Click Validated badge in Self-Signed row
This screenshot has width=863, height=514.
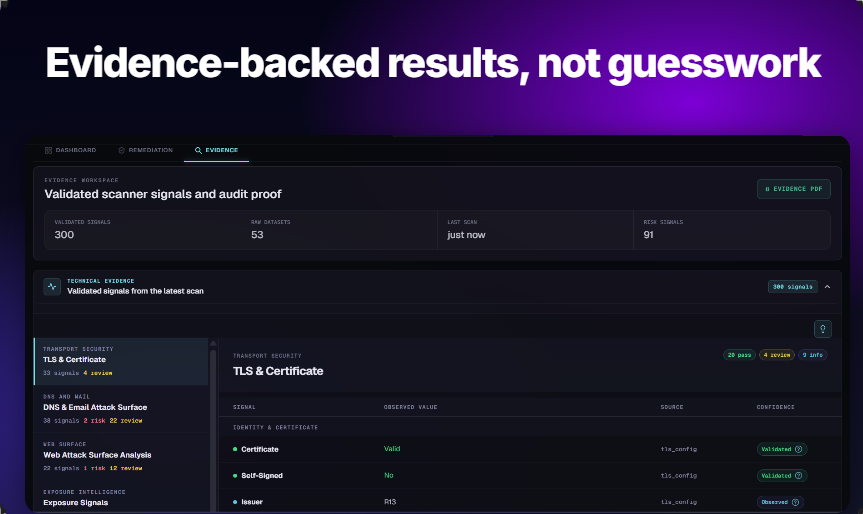[782, 475]
